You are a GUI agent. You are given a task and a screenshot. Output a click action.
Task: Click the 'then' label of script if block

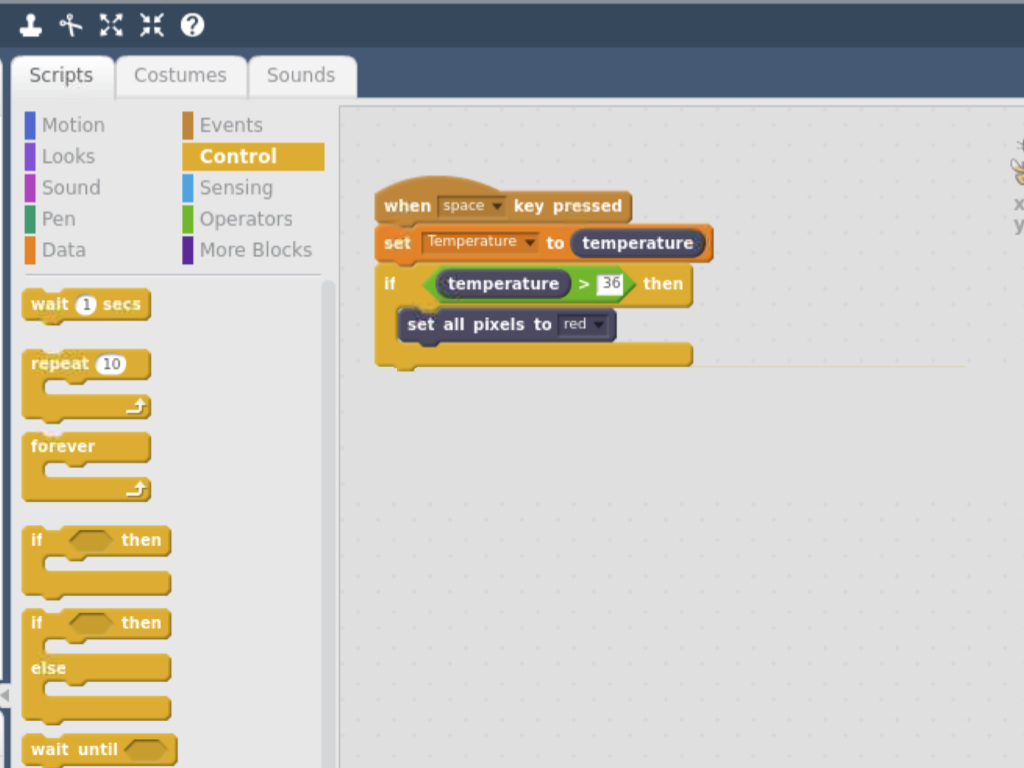coord(663,284)
